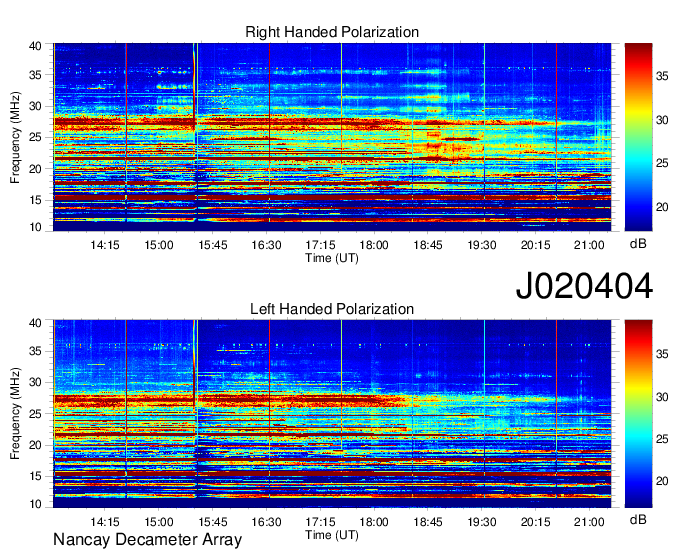680x552 pixels.
Task: Select the large "J020404" observation label
Action: pos(584,285)
